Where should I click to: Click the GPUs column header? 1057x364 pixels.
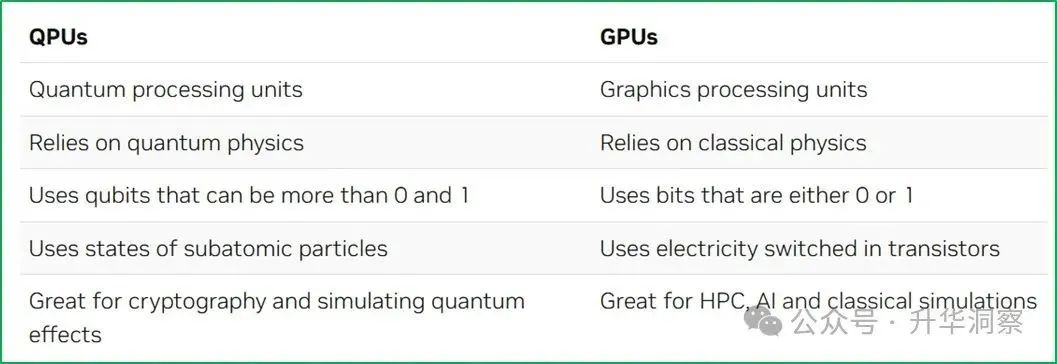(629, 36)
